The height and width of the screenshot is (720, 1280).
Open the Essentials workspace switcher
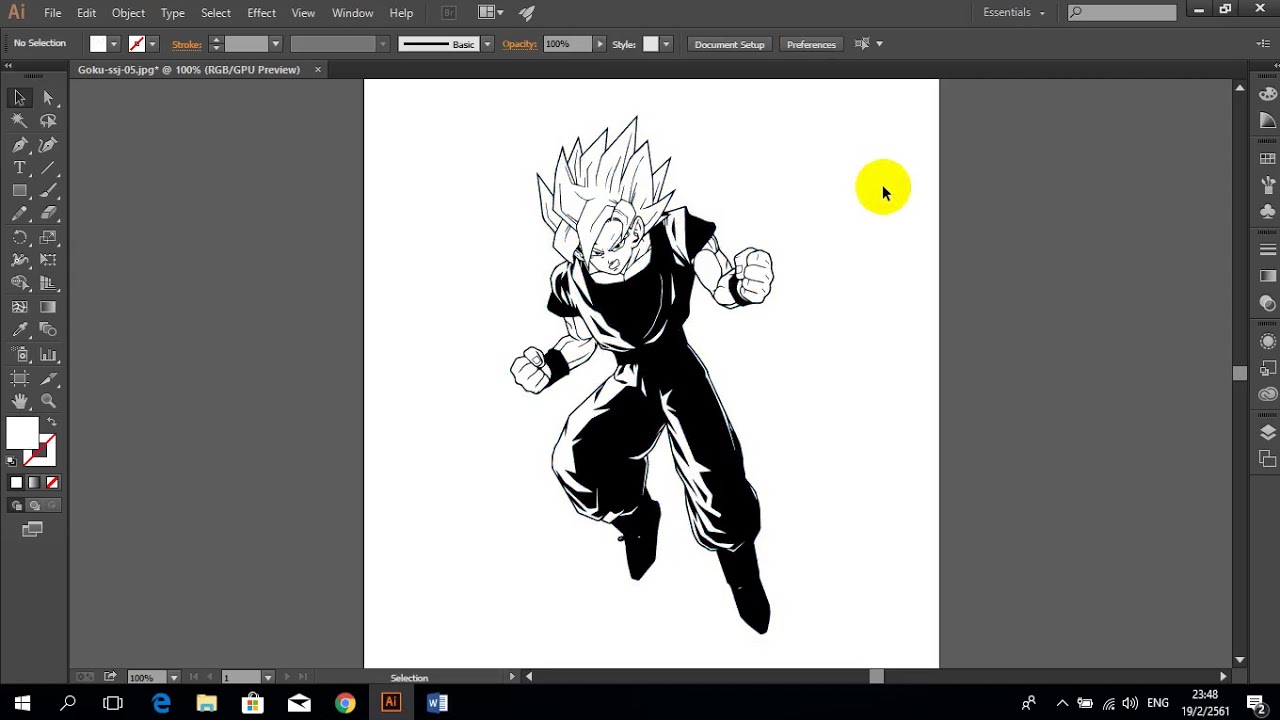tap(1013, 13)
